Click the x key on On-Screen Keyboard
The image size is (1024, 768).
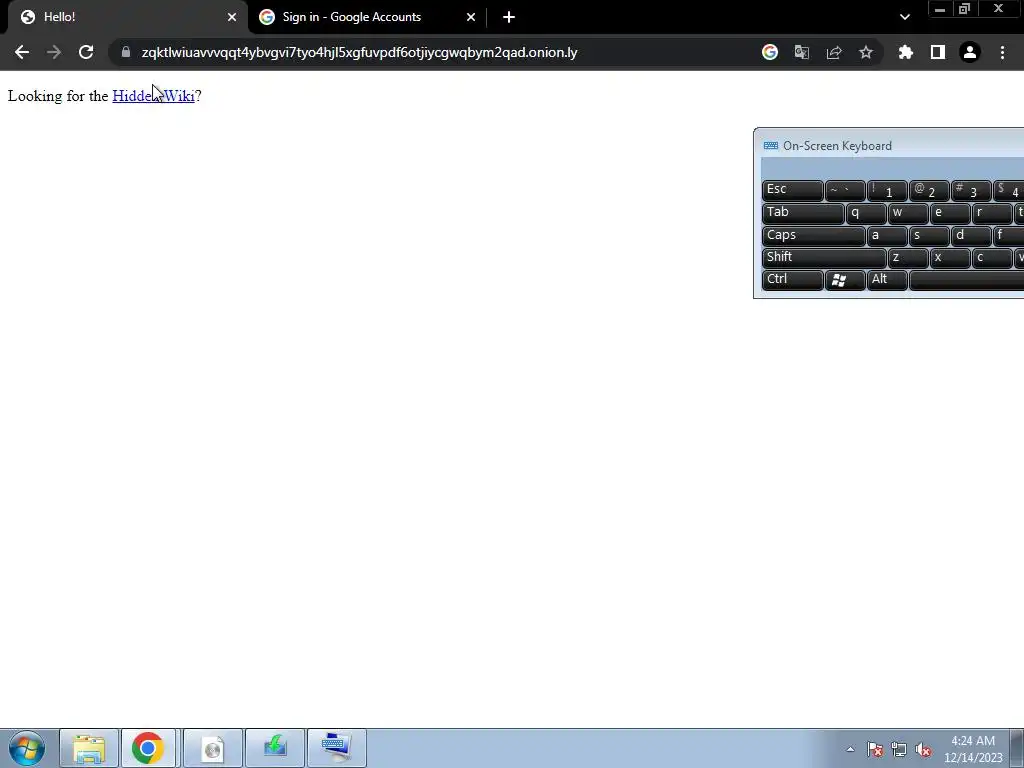949,258
